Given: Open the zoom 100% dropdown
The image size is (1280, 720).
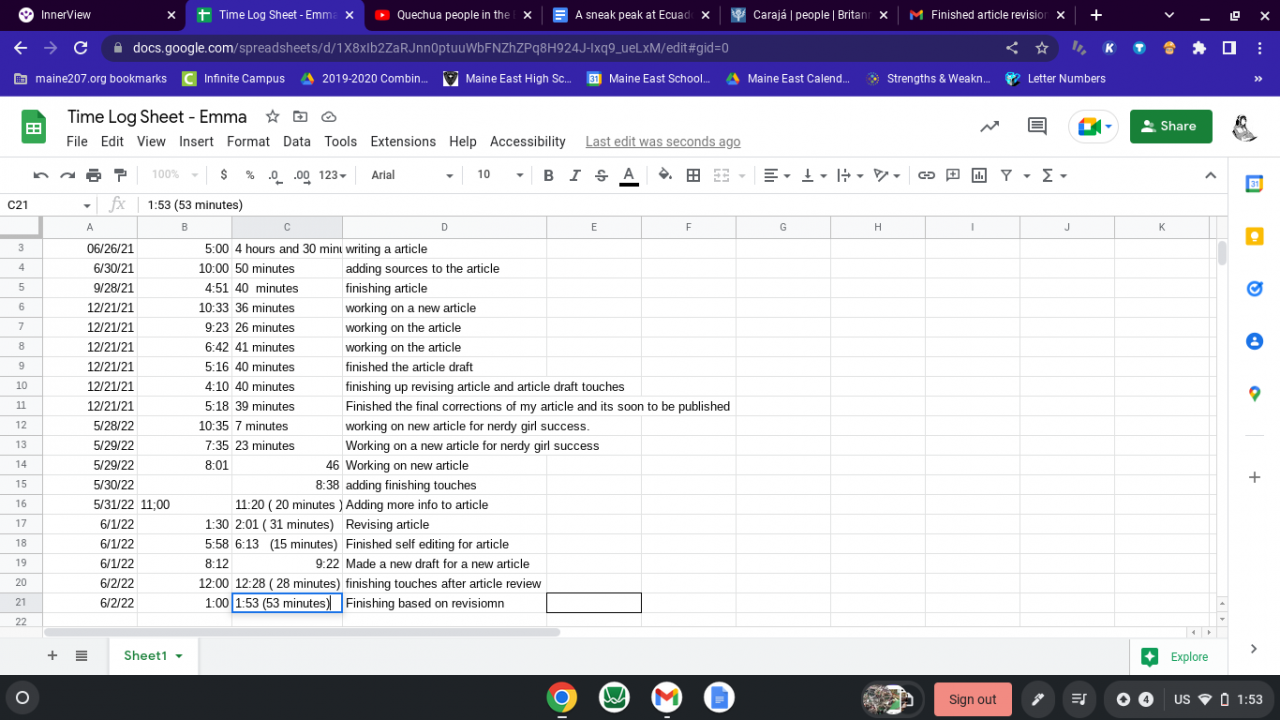Looking at the screenshot, I should 173,175.
